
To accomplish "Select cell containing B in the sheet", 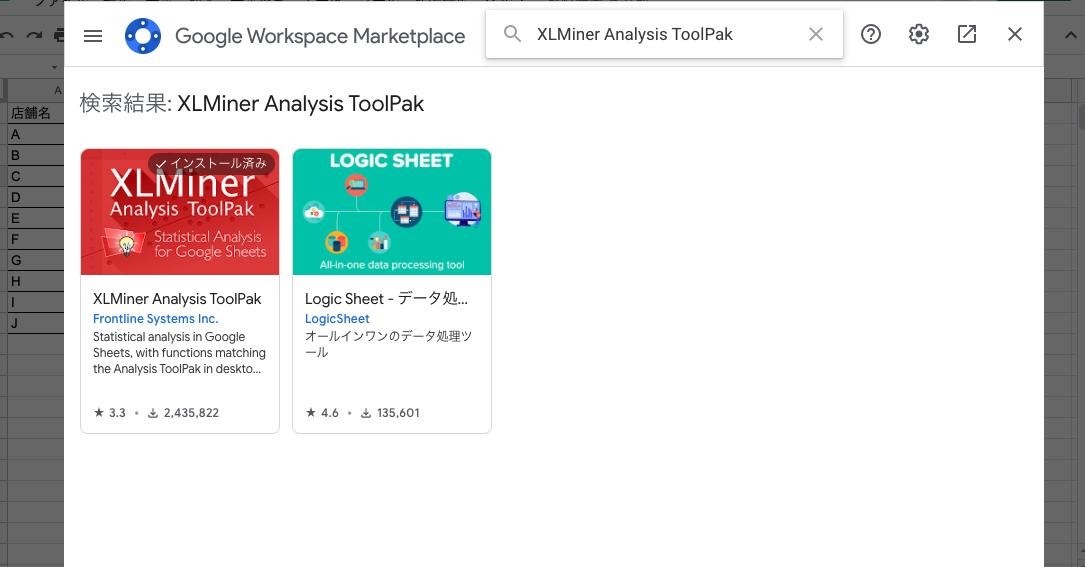I will (35, 155).
